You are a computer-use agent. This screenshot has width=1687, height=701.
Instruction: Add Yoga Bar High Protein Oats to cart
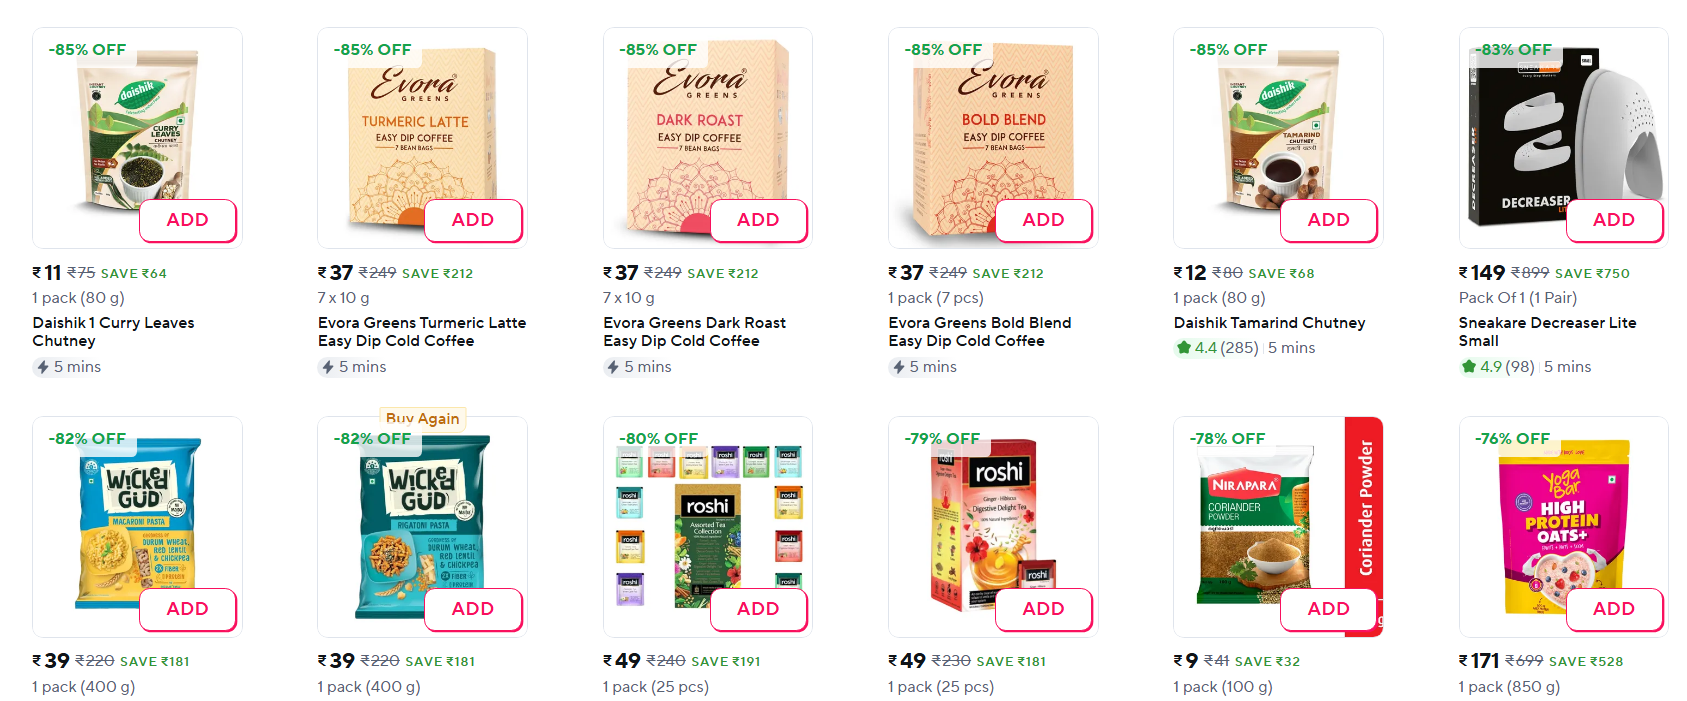tap(1613, 609)
